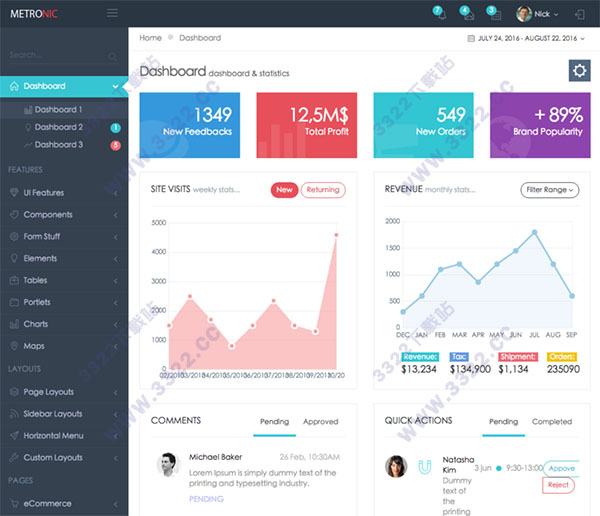The image size is (600, 516).
Task: Open the date range picker dropdown
Action: tap(526, 38)
